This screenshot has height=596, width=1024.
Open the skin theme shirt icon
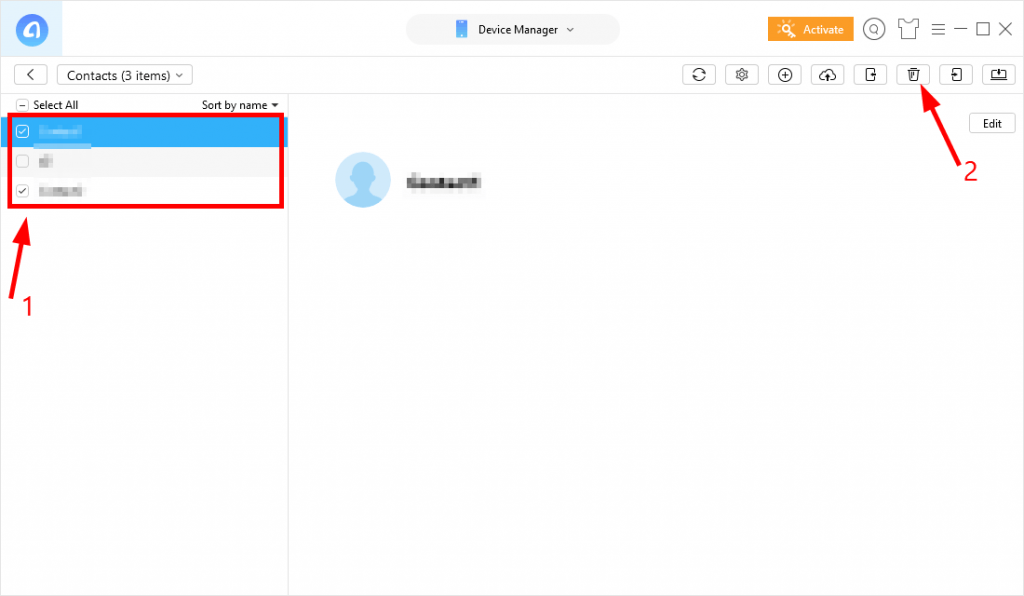[907, 29]
